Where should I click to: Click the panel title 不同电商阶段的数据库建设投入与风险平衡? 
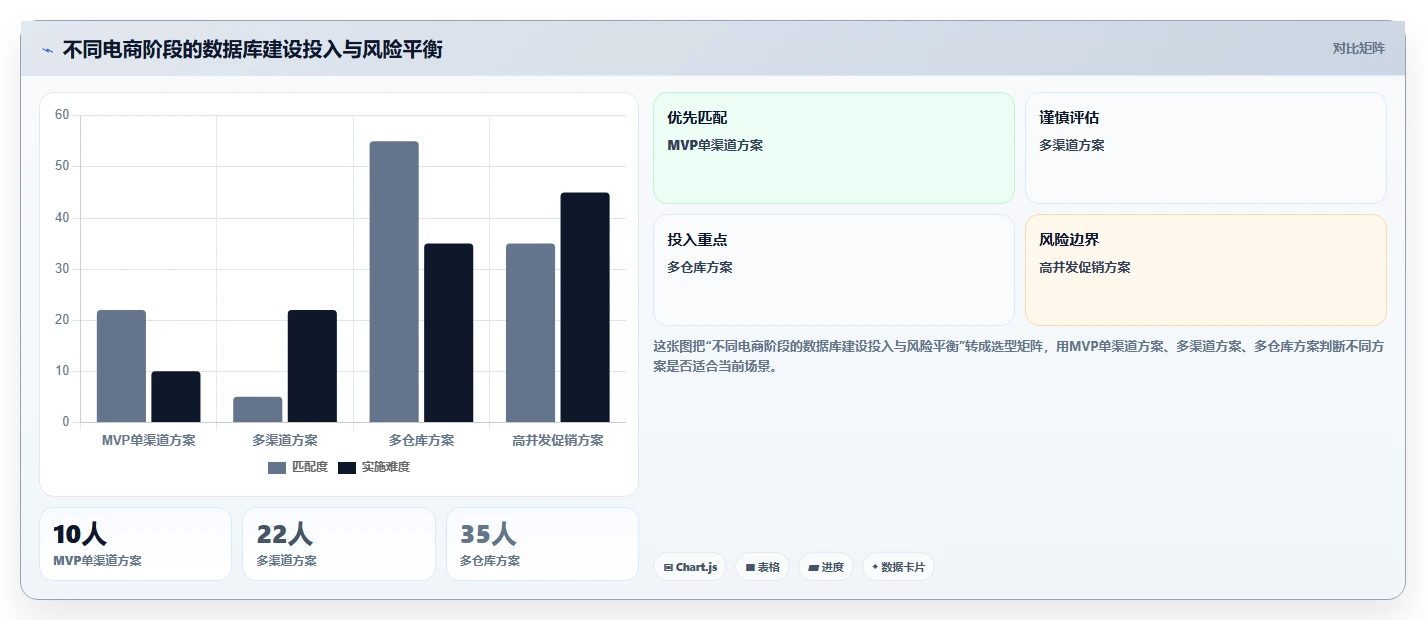[253, 49]
